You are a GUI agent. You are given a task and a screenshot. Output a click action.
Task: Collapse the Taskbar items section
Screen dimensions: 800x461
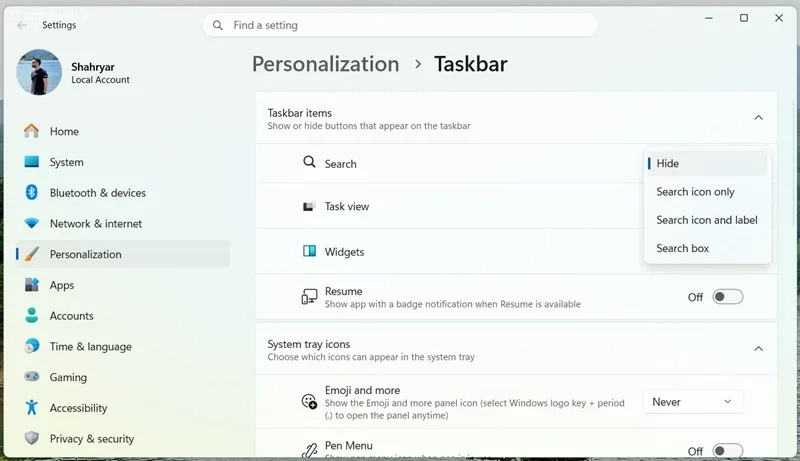pyautogui.click(x=759, y=118)
